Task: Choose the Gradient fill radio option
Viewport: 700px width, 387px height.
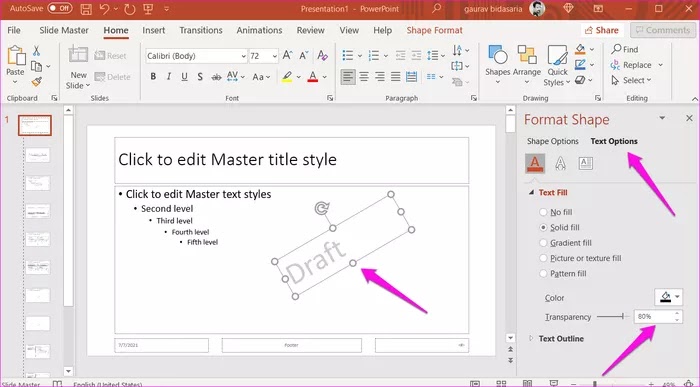Action: click(x=543, y=243)
